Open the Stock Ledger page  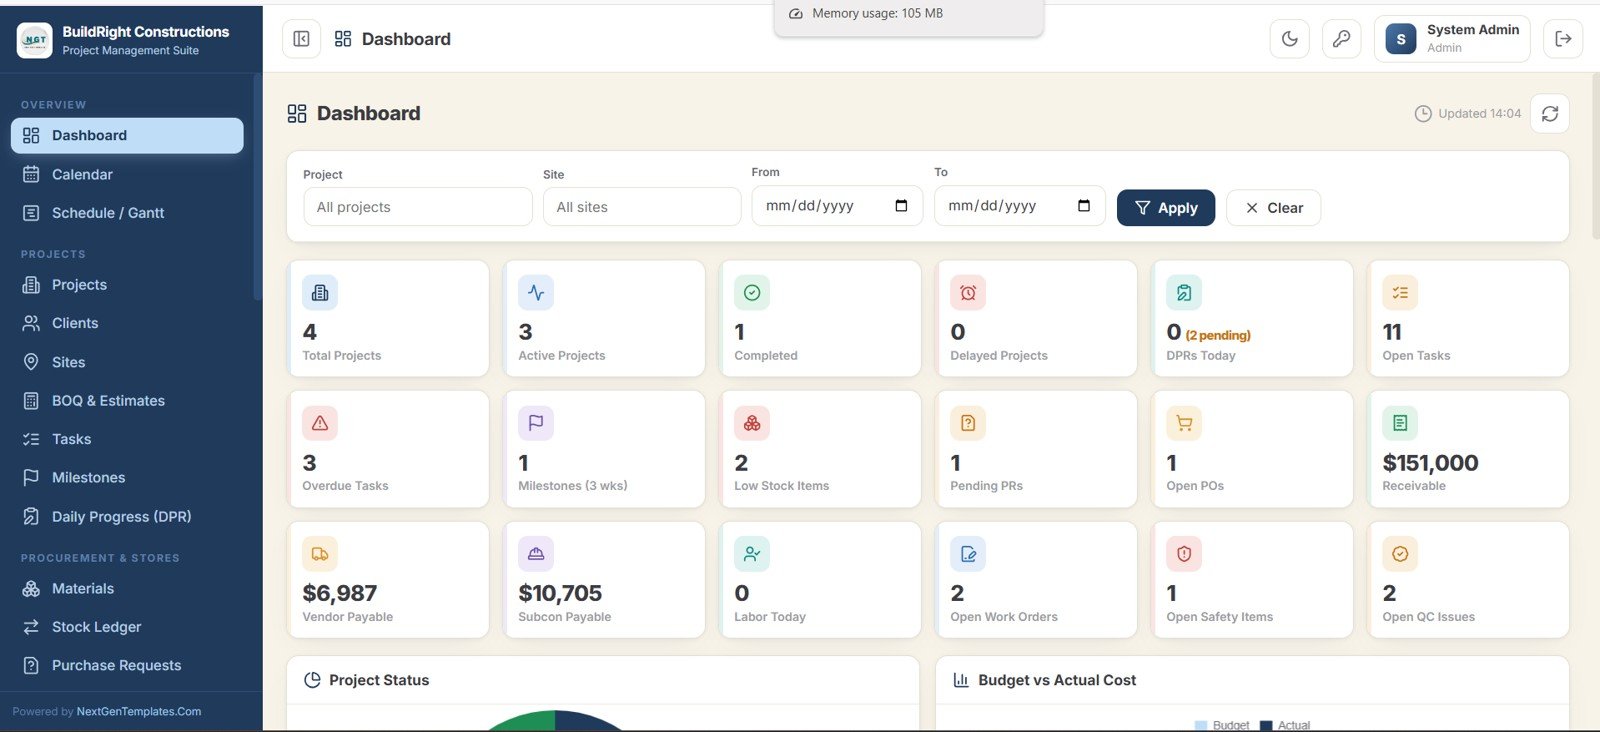(127, 627)
